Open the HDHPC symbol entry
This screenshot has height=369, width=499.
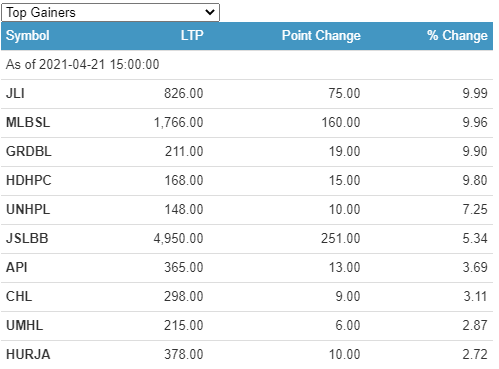pos(29,181)
